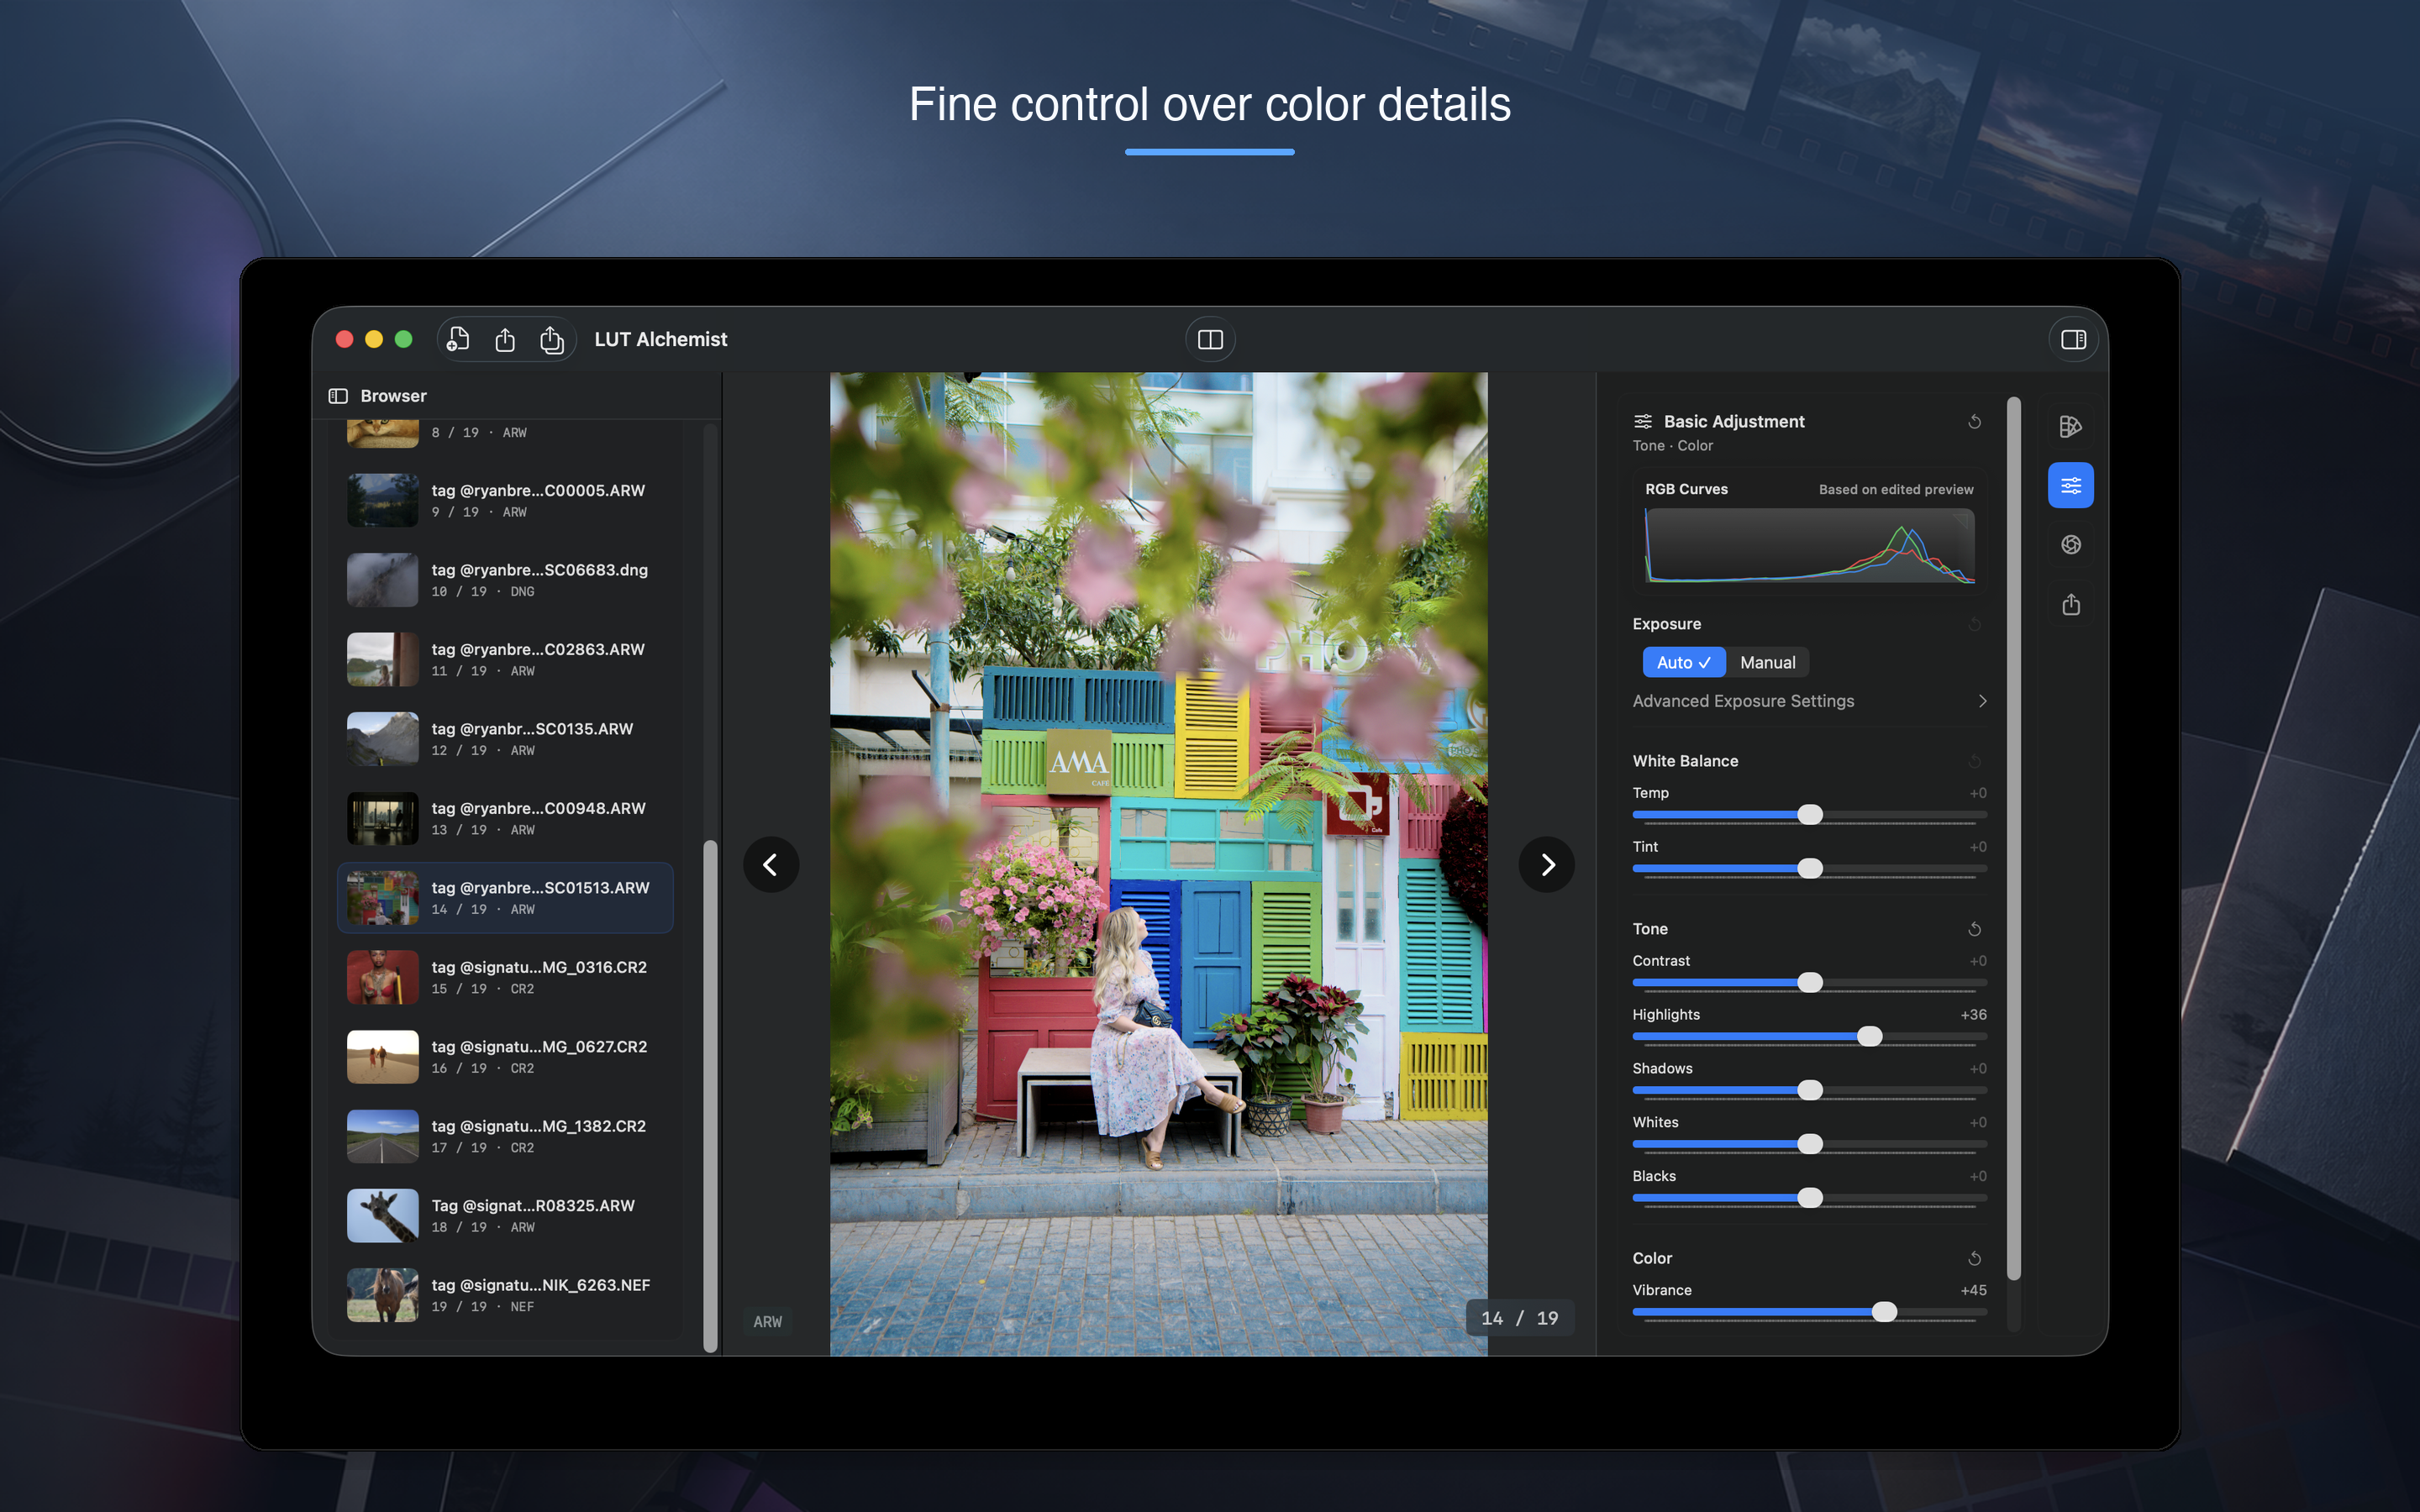Reset the White Balance section
The width and height of the screenshot is (2420, 1512).
point(1974,761)
